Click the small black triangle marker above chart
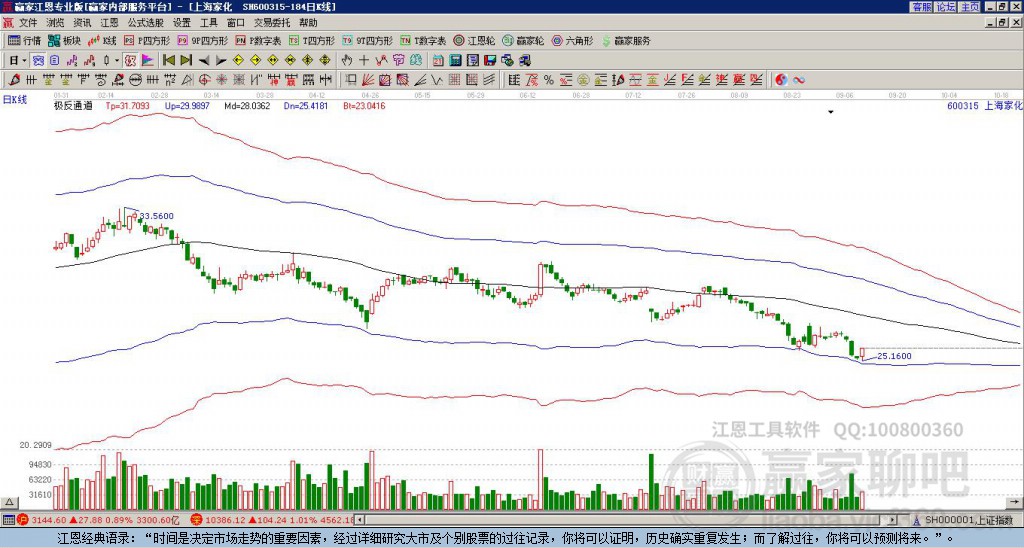Image resolution: width=1024 pixels, height=548 pixels. 831,112
